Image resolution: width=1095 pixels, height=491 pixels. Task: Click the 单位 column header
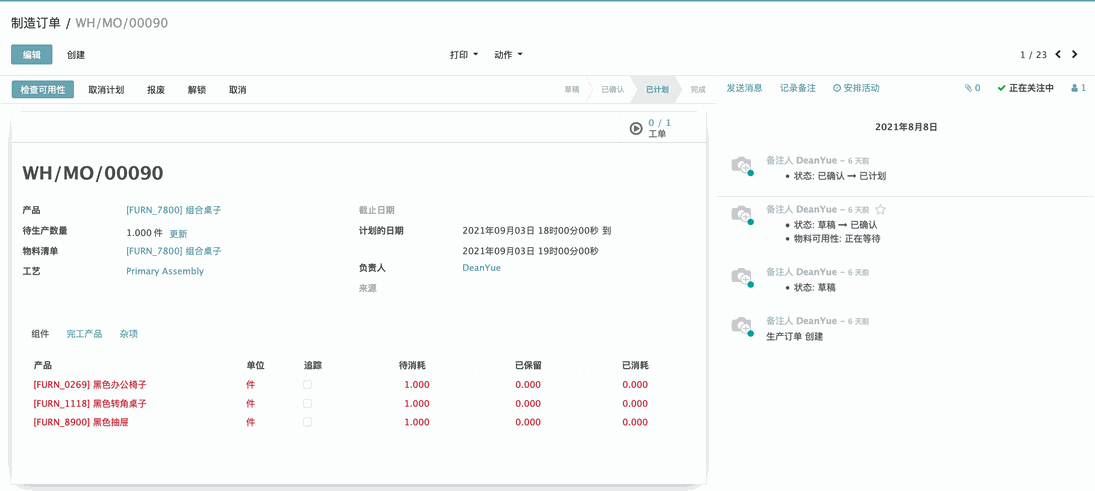tap(255, 365)
